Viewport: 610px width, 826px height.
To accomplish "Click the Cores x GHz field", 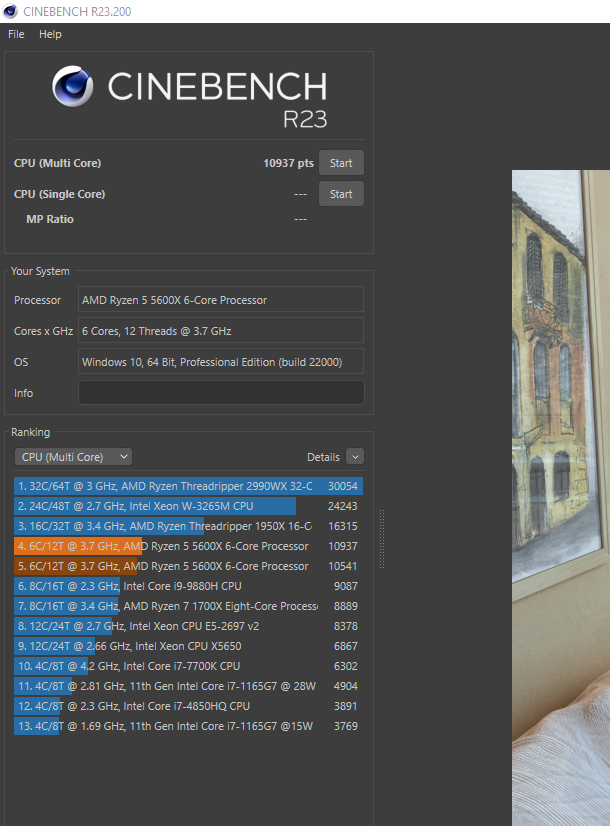I will [221, 330].
